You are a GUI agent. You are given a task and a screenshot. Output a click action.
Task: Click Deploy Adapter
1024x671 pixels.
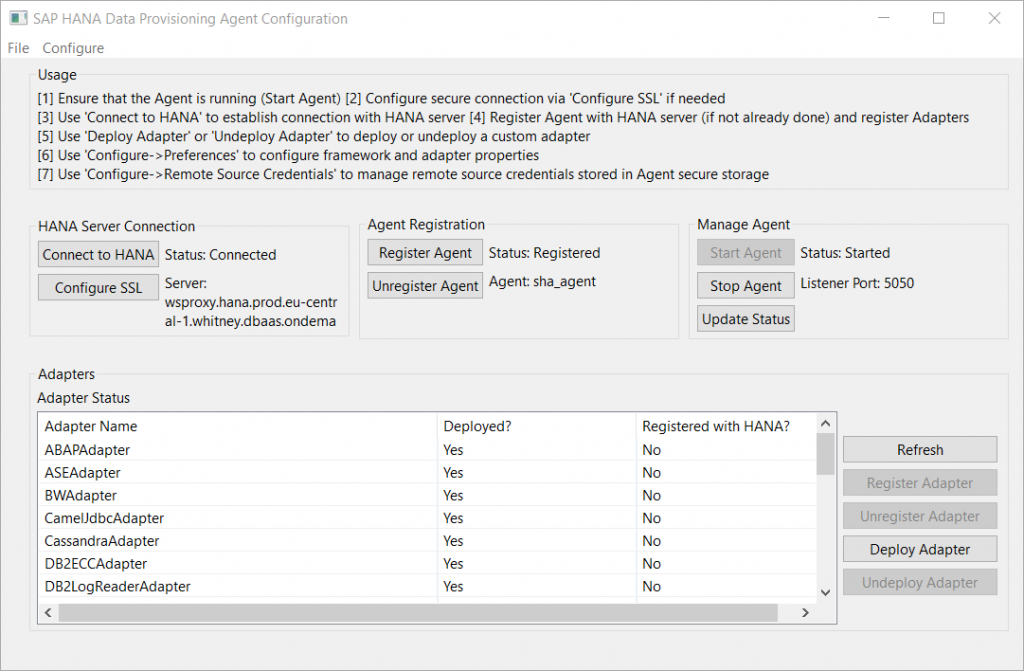point(920,549)
